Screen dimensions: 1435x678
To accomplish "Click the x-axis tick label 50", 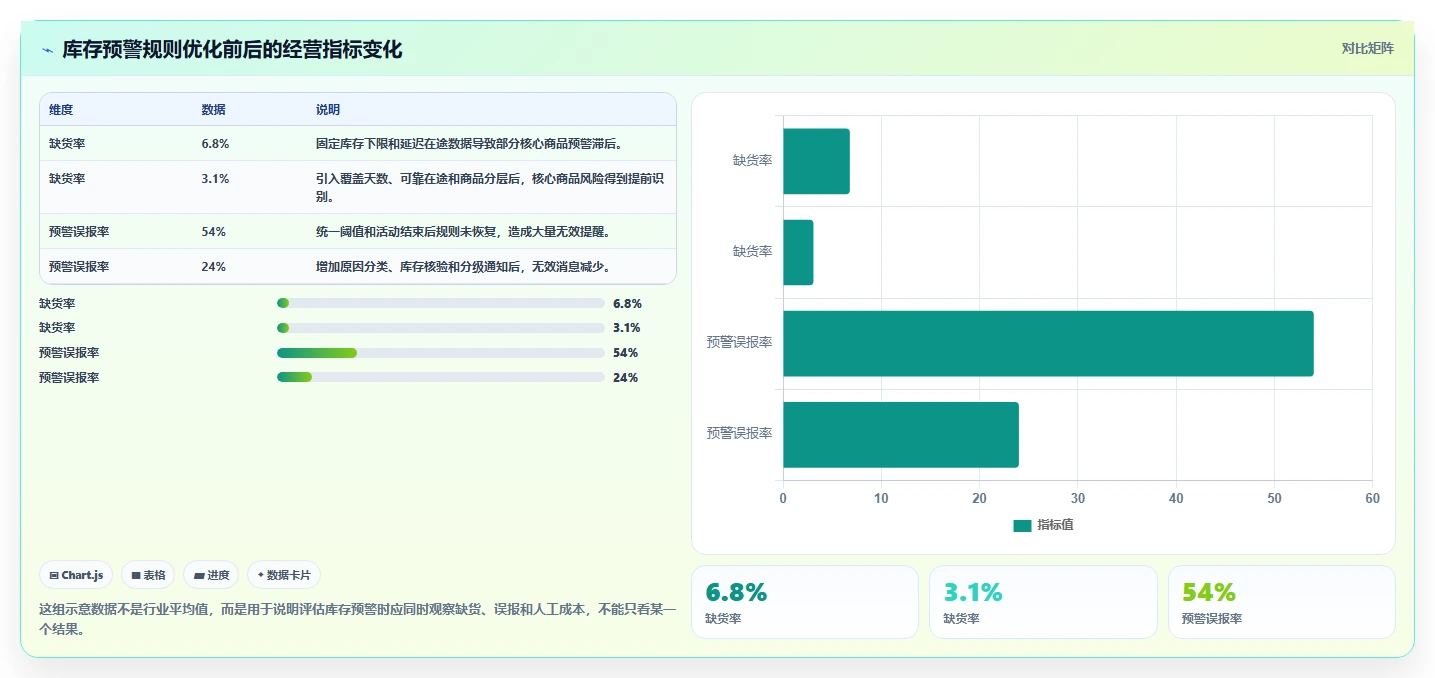I will pyautogui.click(x=1274, y=498).
